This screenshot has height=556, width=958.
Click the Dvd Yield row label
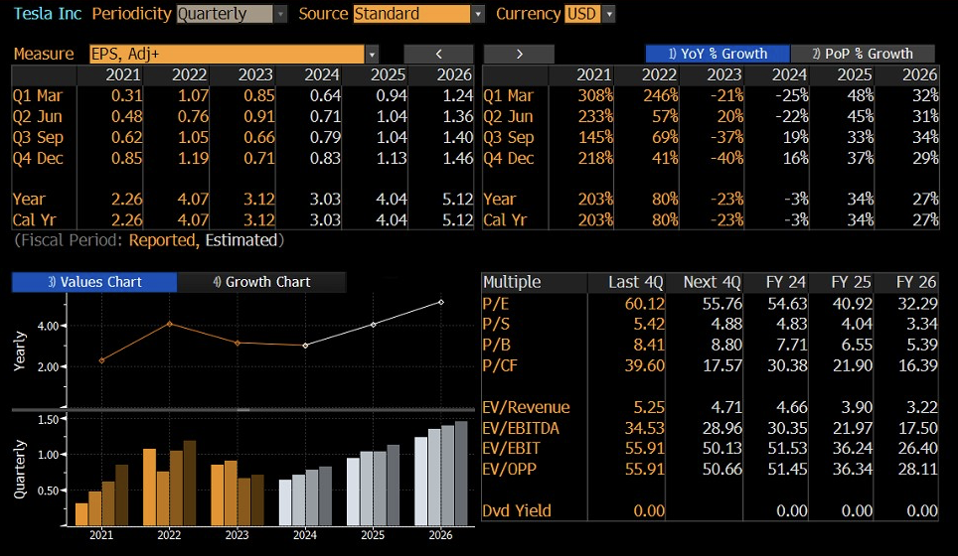tap(517, 510)
